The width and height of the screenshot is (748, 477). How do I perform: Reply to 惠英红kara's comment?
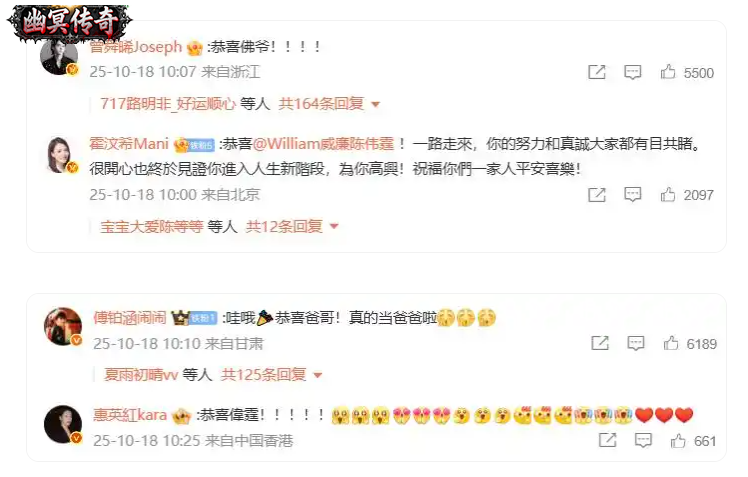643,440
